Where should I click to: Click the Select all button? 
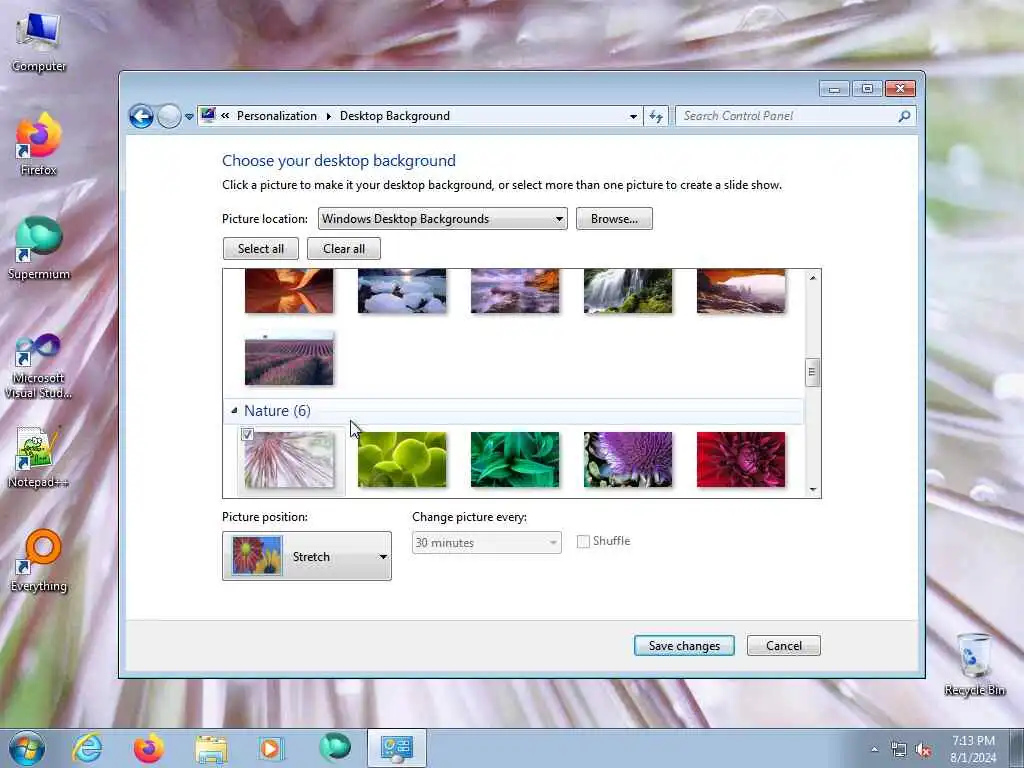pyautogui.click(x=261, y=249)
